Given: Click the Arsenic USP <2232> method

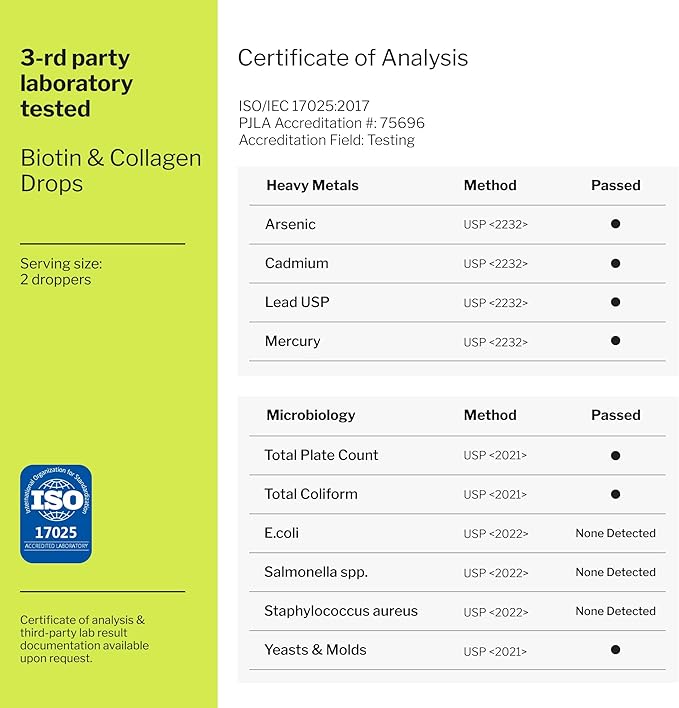Looking at the screenshot, I should 495,224.
